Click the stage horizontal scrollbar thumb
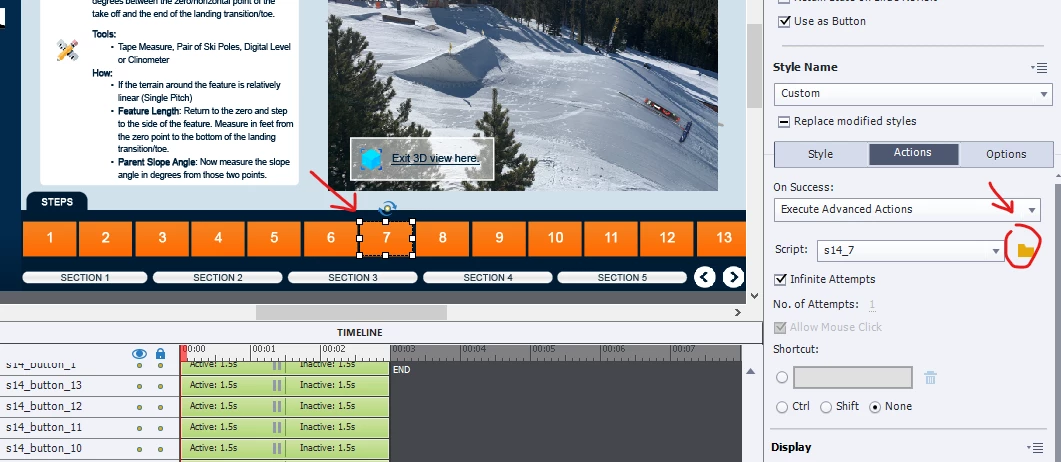The height and width of the screenshot is (462, 1061). (x=351, y=313)
